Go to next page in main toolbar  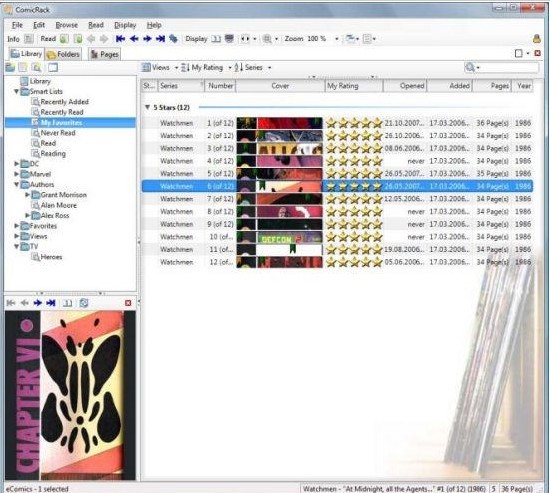[x=147, y=39]
